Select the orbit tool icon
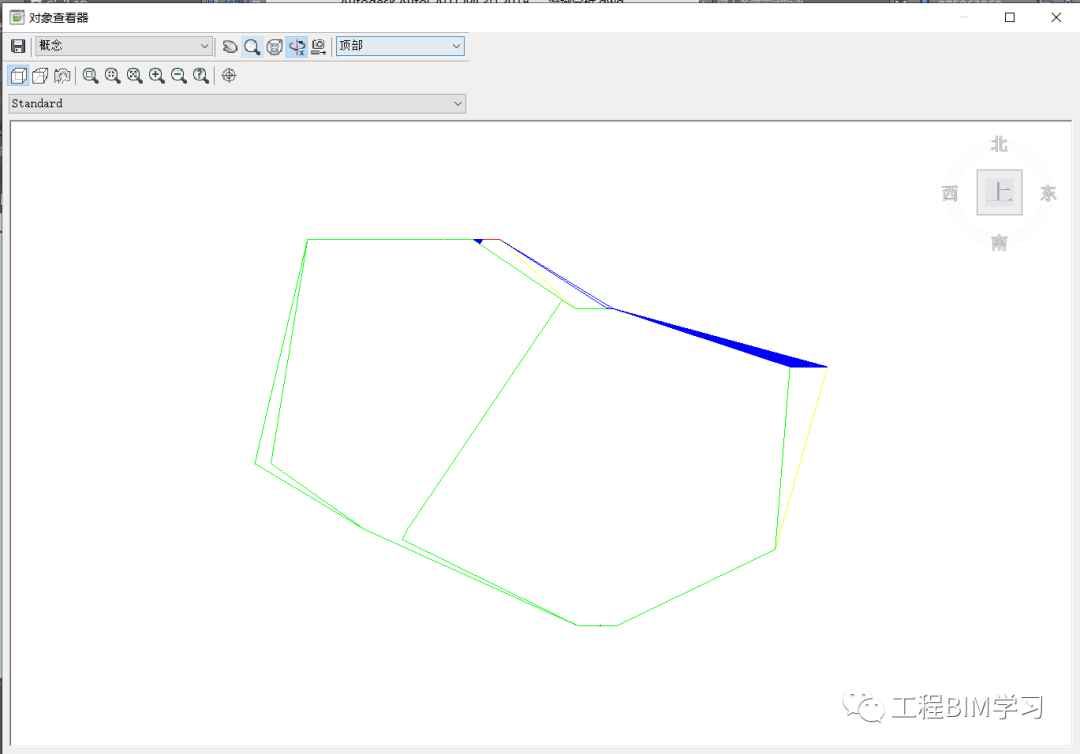 [x=274, y=47]
